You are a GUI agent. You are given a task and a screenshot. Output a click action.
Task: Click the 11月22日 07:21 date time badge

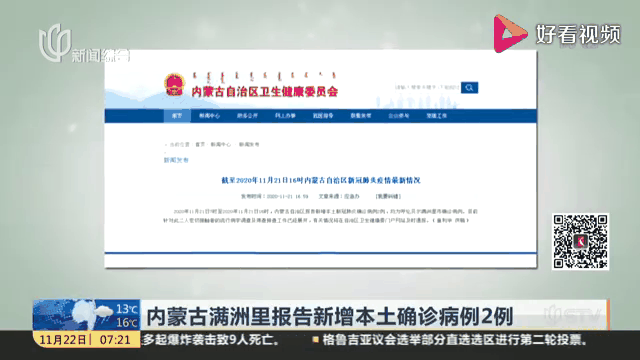(86, 340)
